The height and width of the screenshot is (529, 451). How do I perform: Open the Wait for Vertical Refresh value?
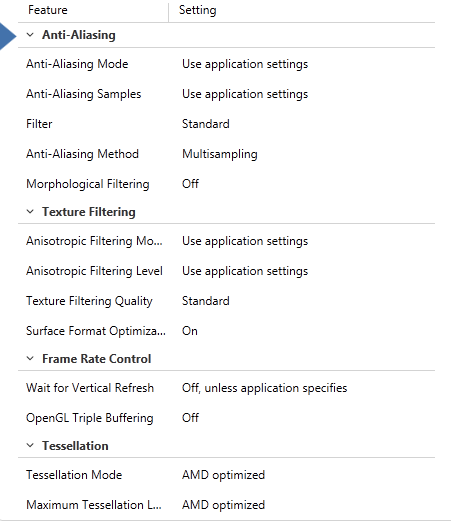point(264,388)
